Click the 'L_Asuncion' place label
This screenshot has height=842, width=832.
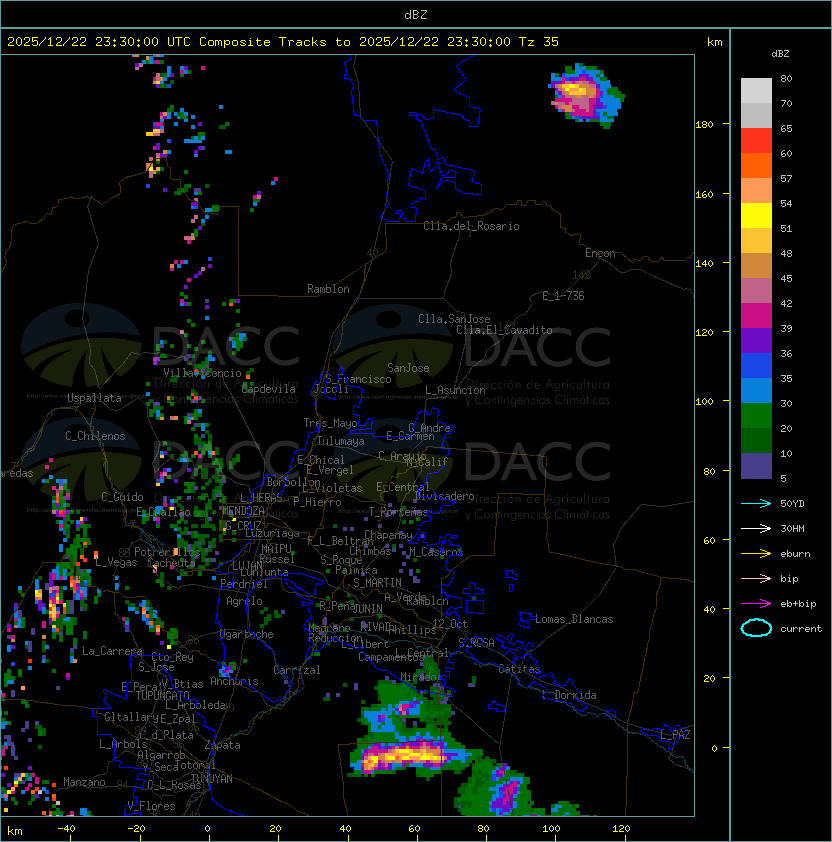tap(455, 390)
